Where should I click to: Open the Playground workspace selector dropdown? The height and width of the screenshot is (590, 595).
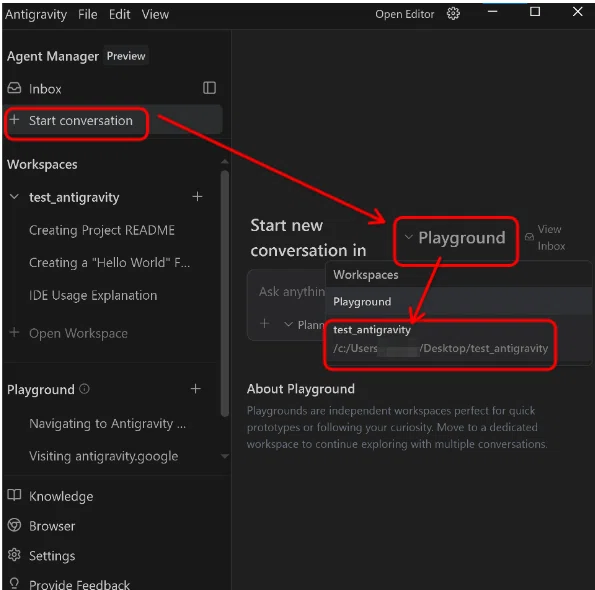pos(456,238)
